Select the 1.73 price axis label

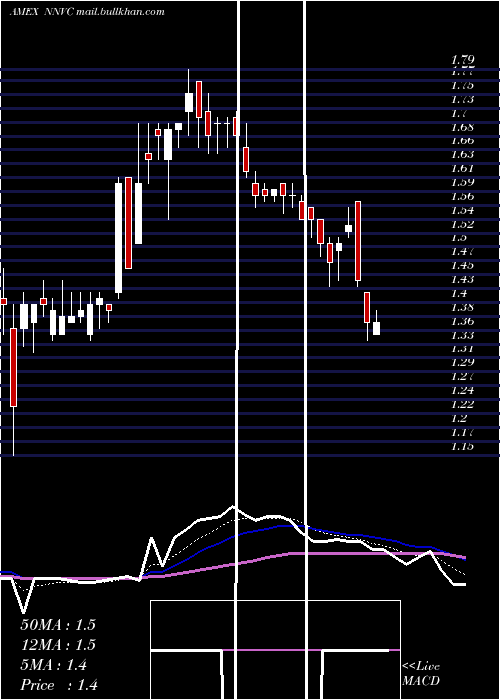click(463, 99)
